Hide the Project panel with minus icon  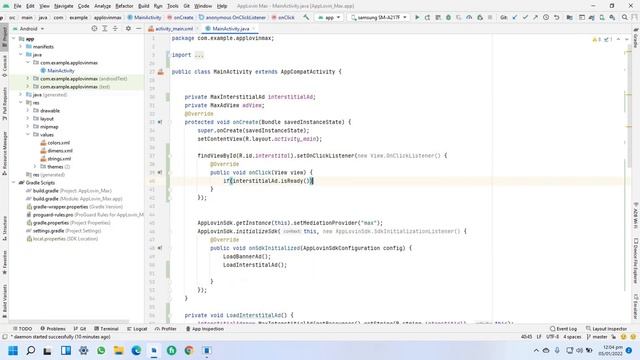tap(138, 29)
